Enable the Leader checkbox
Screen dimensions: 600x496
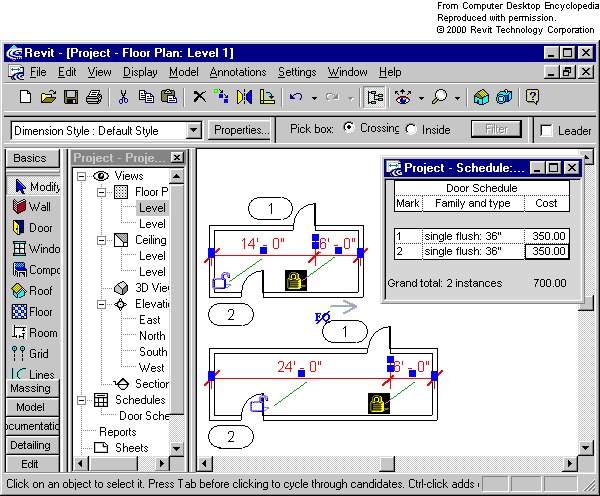click(x=546, y=131)
